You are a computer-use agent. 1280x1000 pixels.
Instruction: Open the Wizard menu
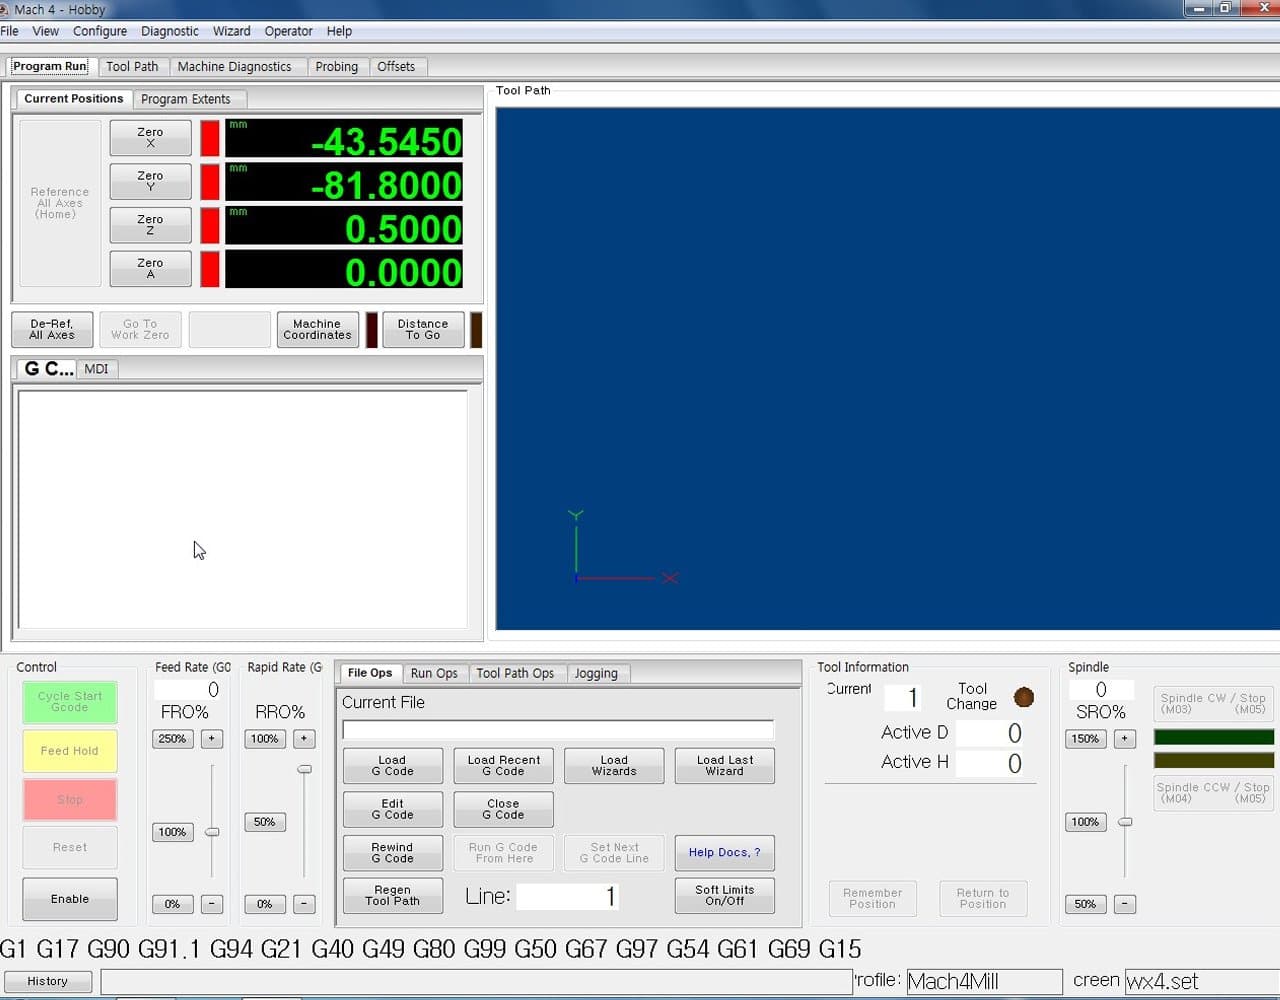231,31
